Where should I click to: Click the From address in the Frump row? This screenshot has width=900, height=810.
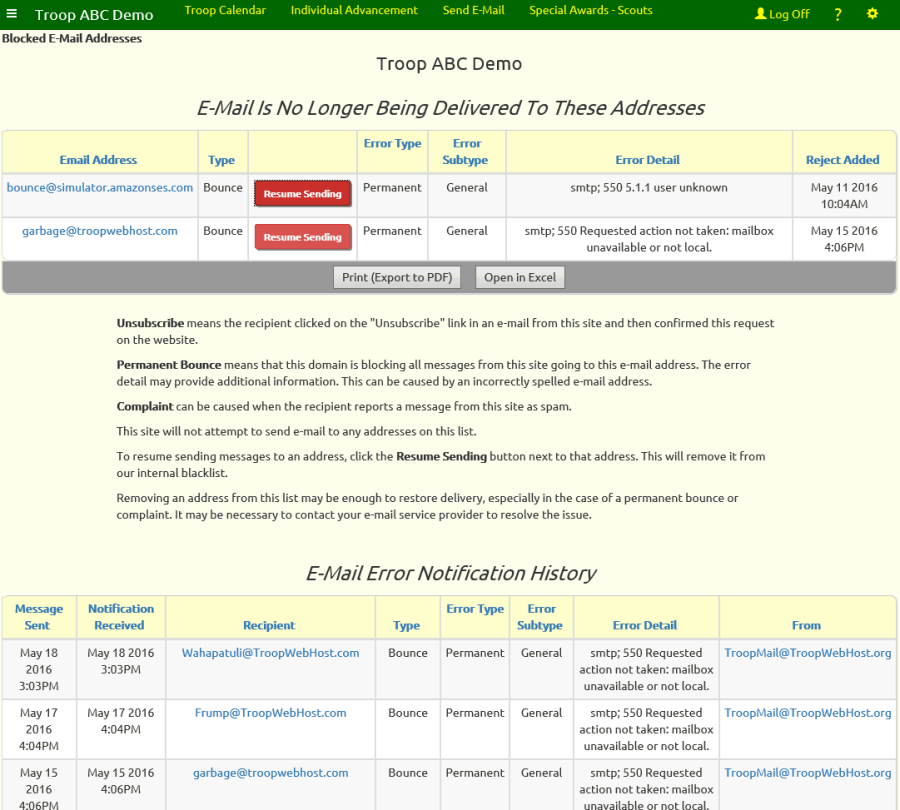coord(808,713)
